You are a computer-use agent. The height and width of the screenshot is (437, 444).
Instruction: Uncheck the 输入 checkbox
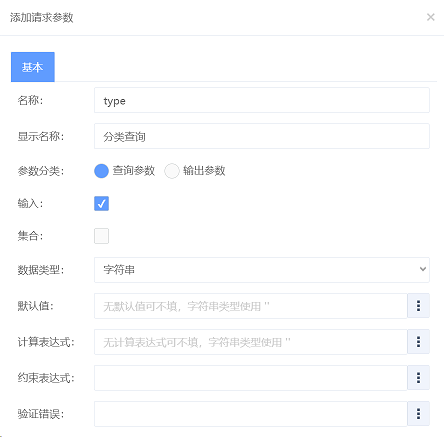pyautogui.click(x=101, y=203)
